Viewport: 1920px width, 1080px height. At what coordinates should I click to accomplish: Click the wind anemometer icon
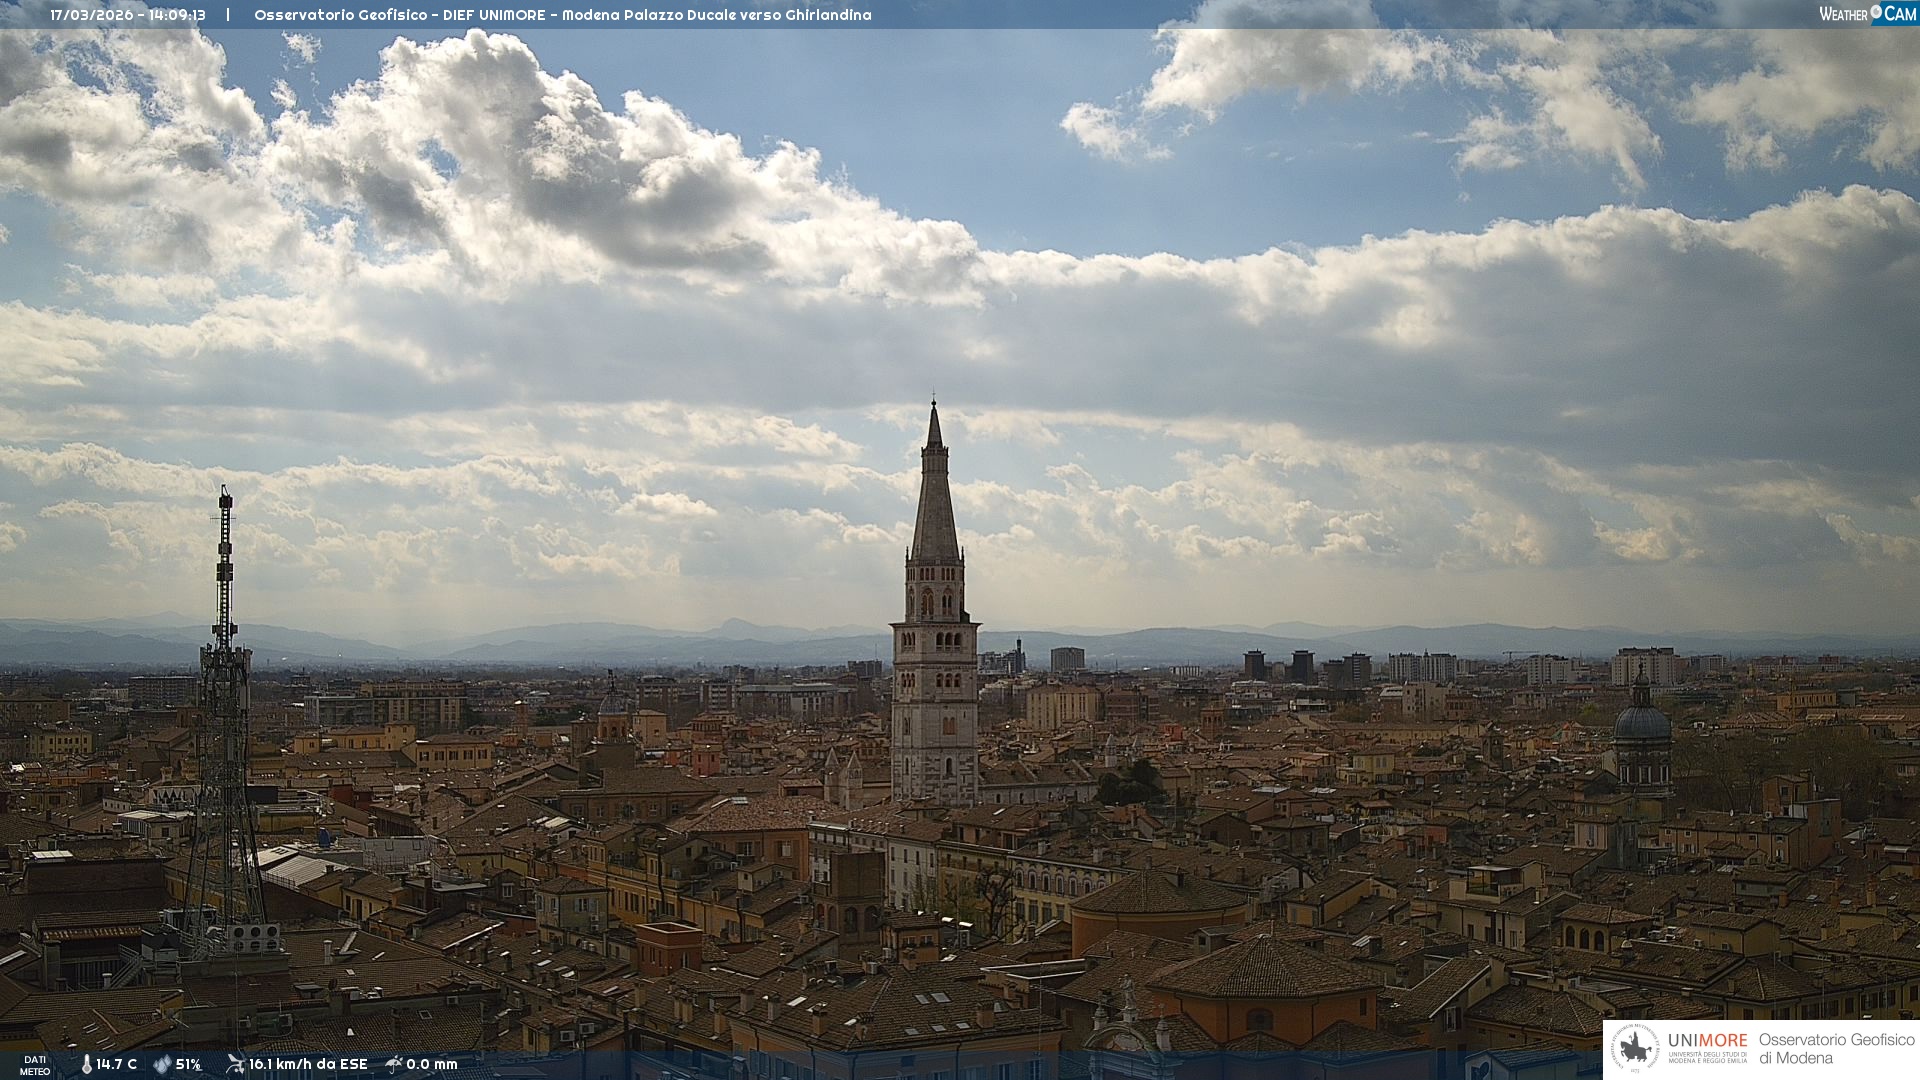pos(235,1064)
